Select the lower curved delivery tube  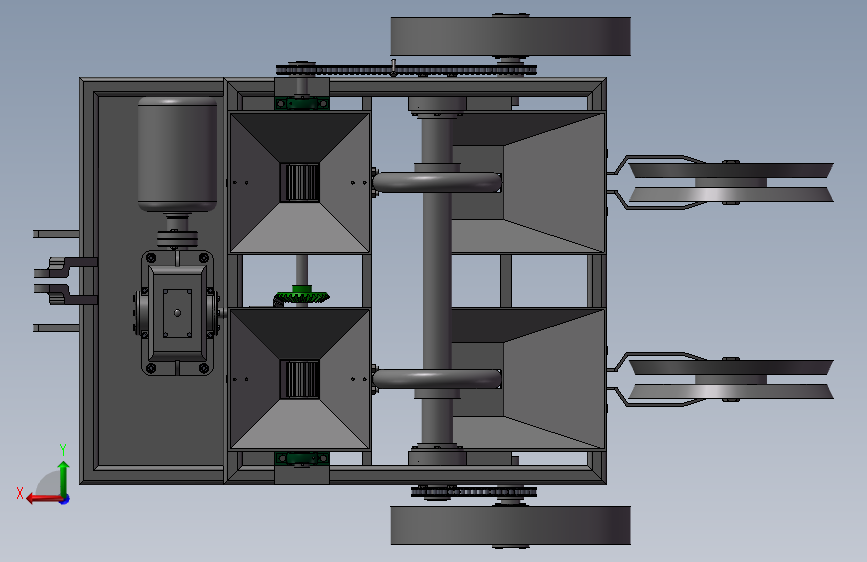tap(437, 379)
